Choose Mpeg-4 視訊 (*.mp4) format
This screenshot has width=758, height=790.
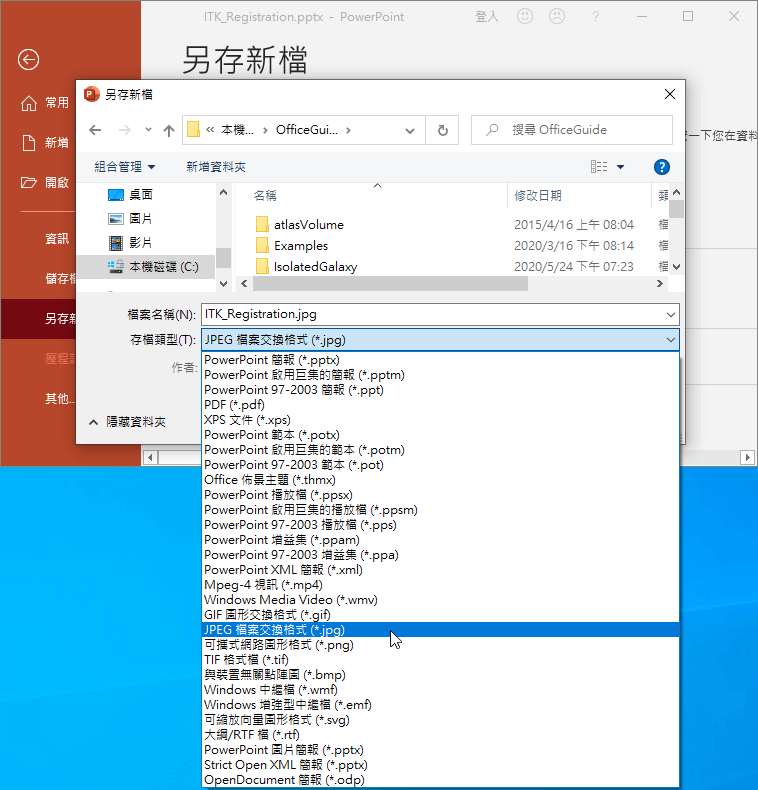tap(440, 585)
